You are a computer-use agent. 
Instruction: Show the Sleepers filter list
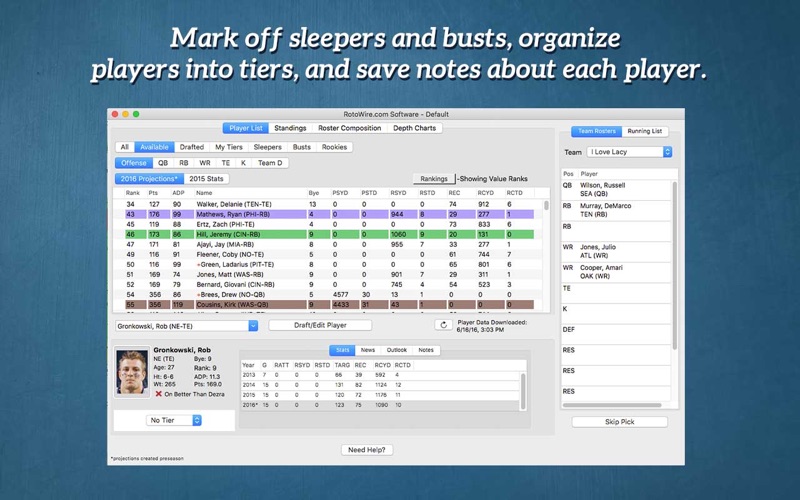tap(267, 147)
